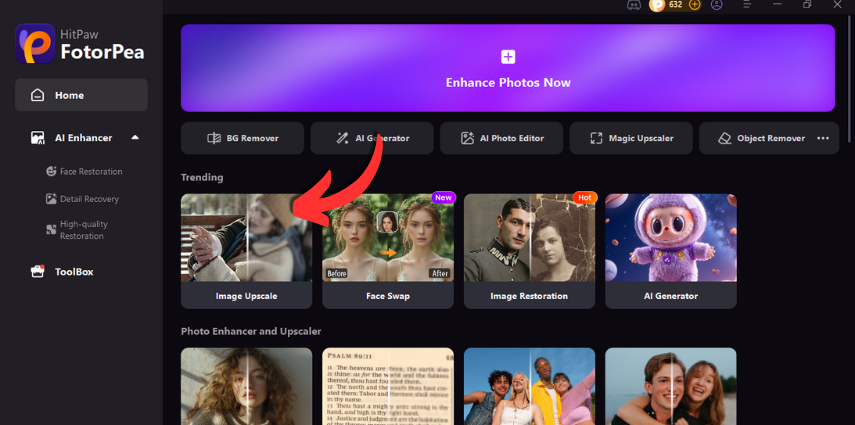Click the New badge on Face Swap

pyautogui.click(x=443, y=197)
